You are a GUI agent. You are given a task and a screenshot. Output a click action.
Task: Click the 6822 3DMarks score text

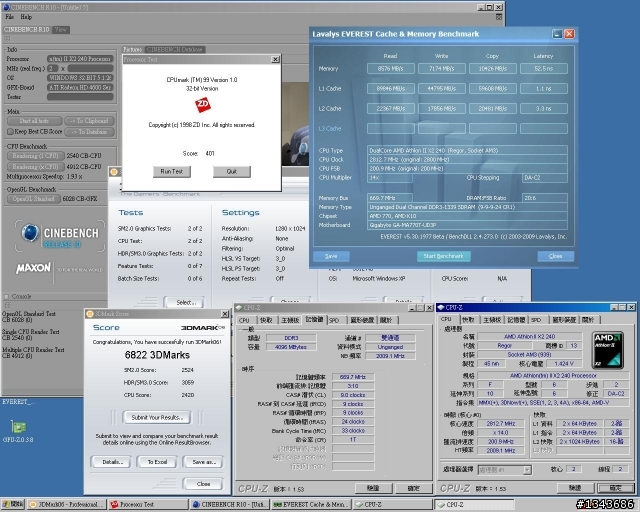tap(157, 355)
